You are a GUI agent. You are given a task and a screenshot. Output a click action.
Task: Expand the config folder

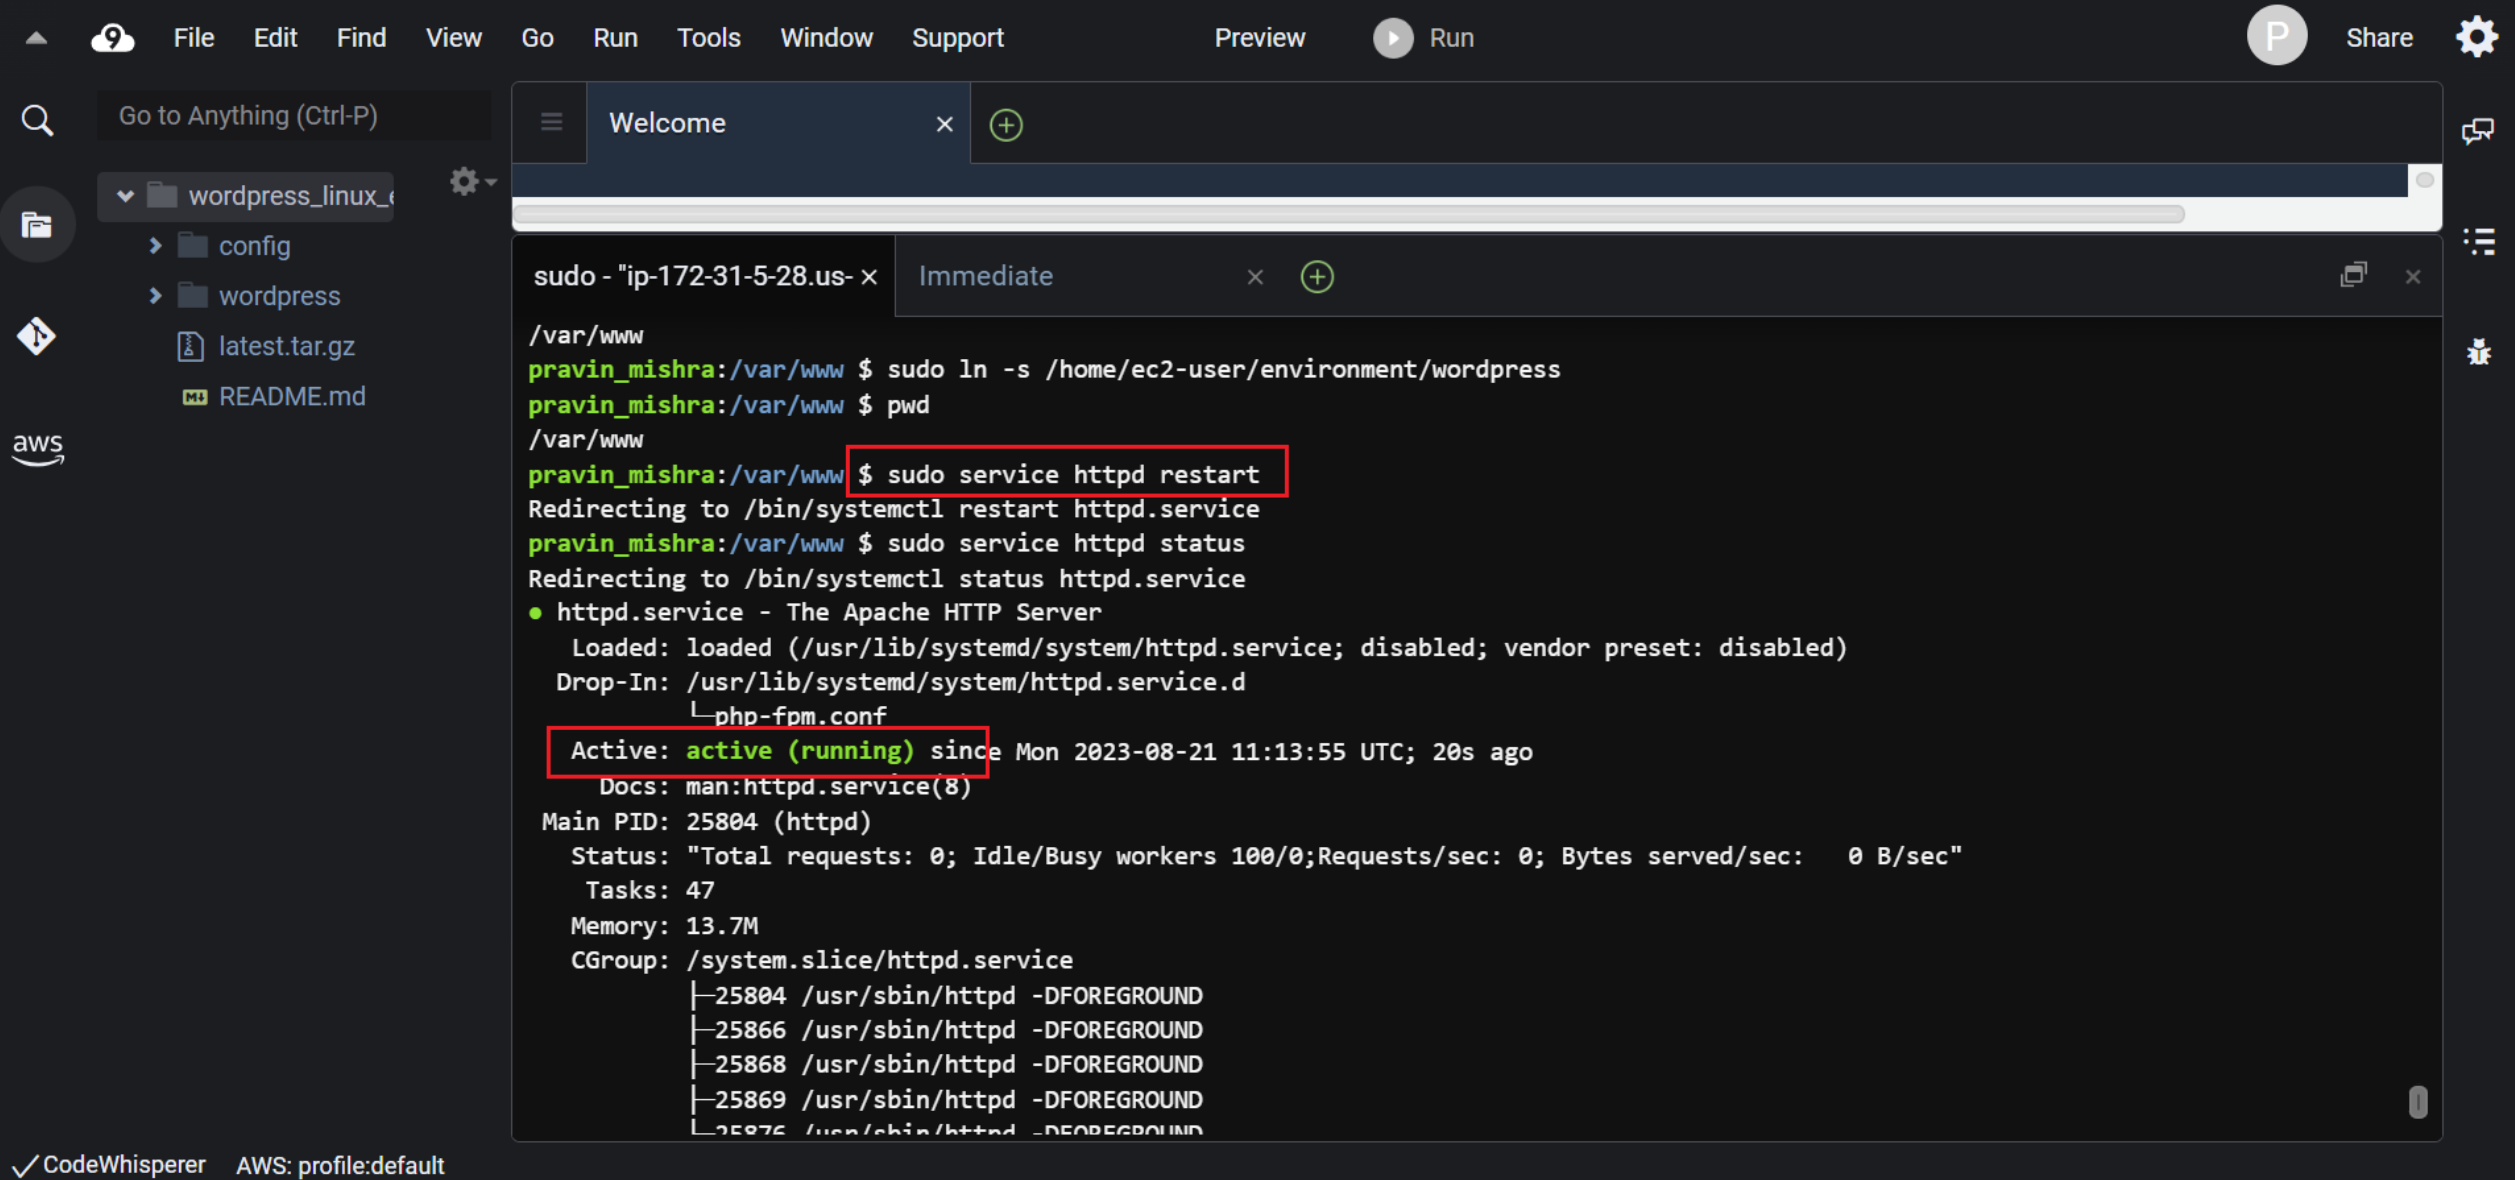(x=155, y=245)
